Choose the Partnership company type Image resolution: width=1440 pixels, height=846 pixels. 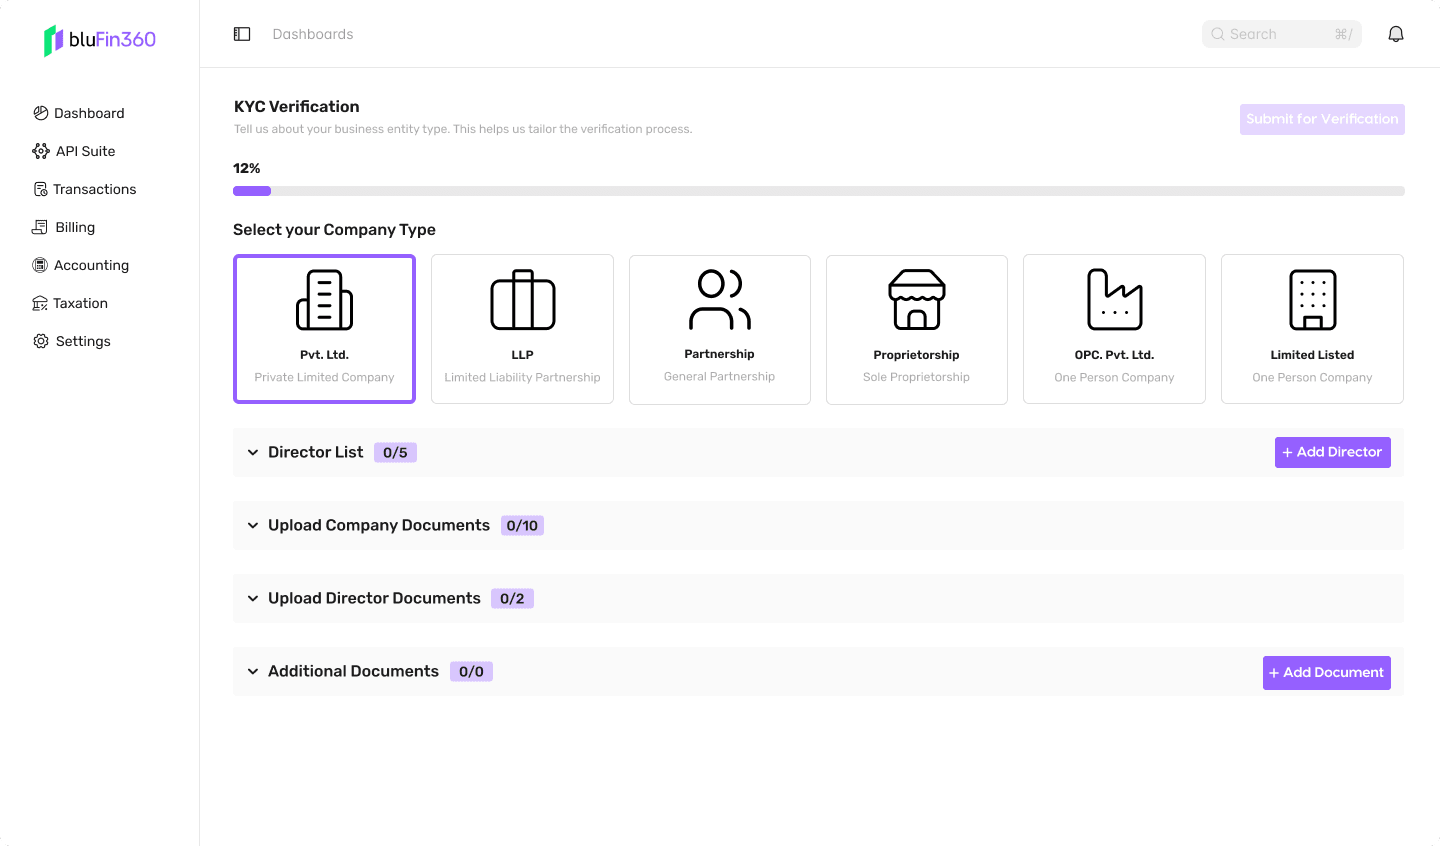click(x=719, y=329)
